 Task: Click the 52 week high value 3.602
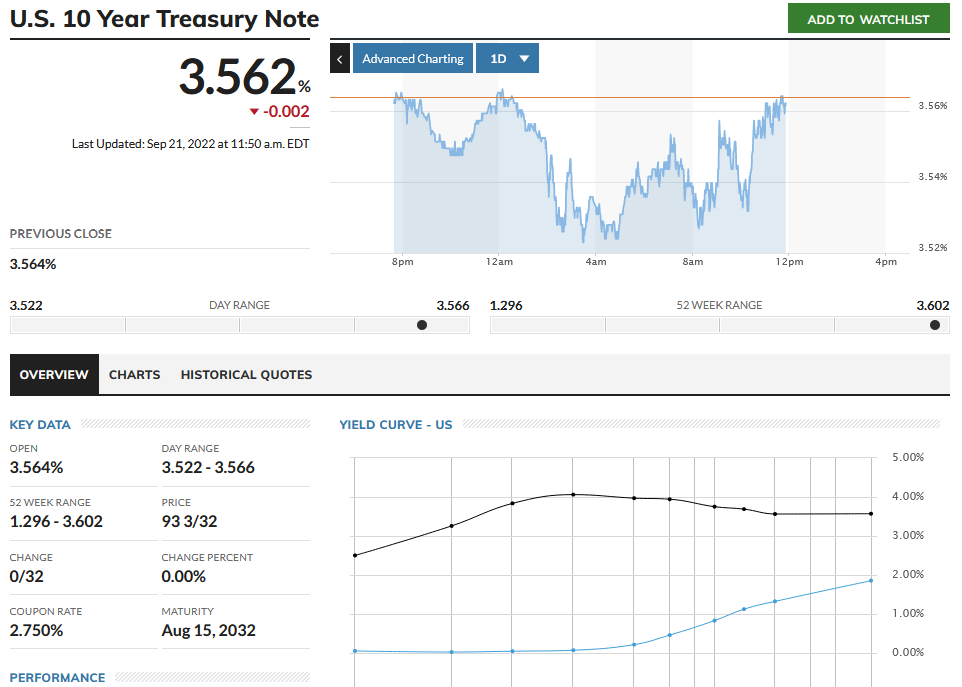pos(933,305)
